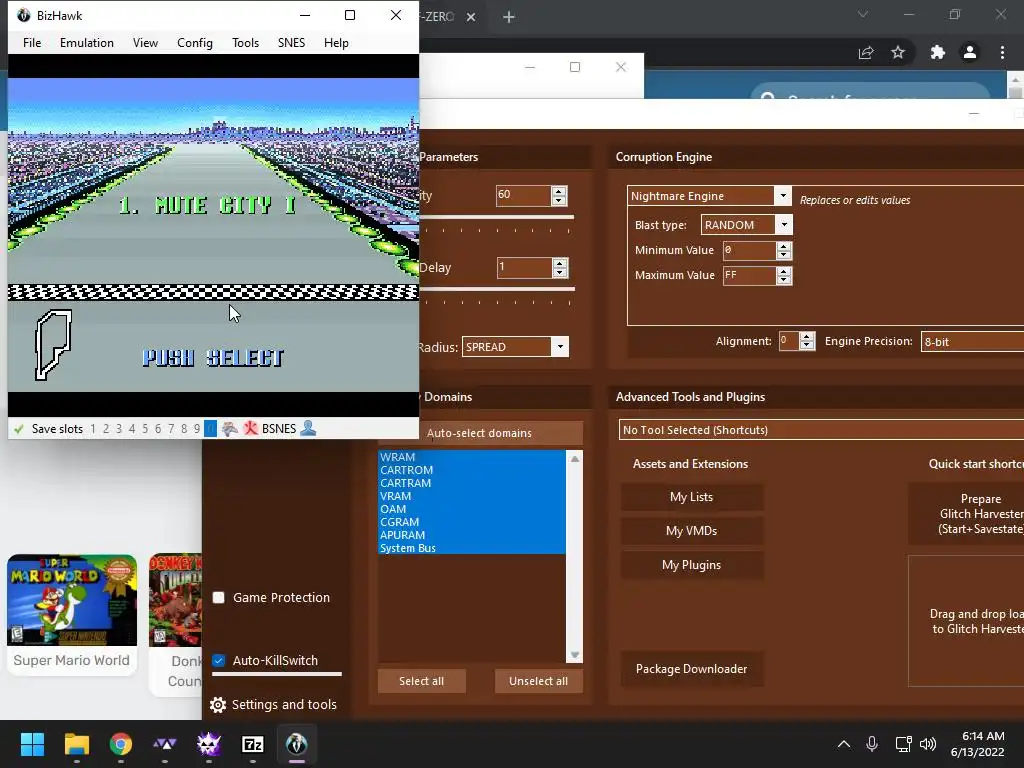Open the Config menu in BizHawk
1024x768 pixels.
coord(195,42)
